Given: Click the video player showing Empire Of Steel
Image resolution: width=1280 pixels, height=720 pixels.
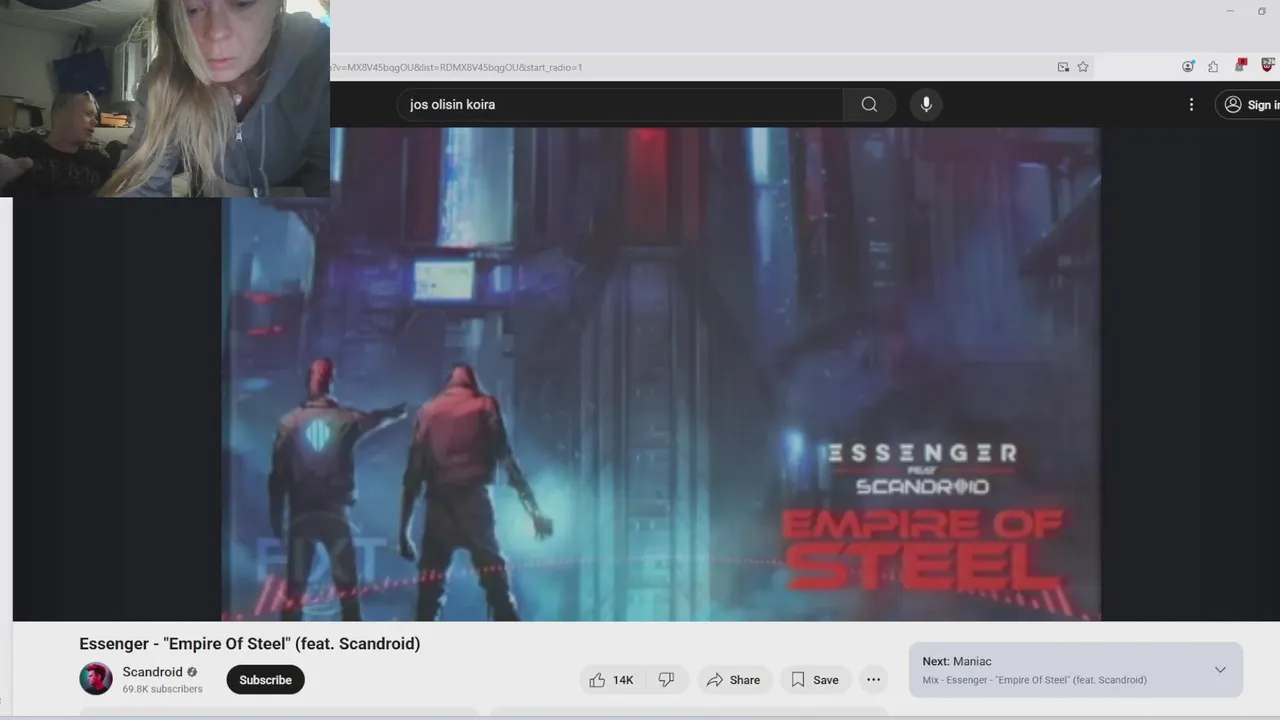Looking at the screenshot, I should click(x=661, y=374).
